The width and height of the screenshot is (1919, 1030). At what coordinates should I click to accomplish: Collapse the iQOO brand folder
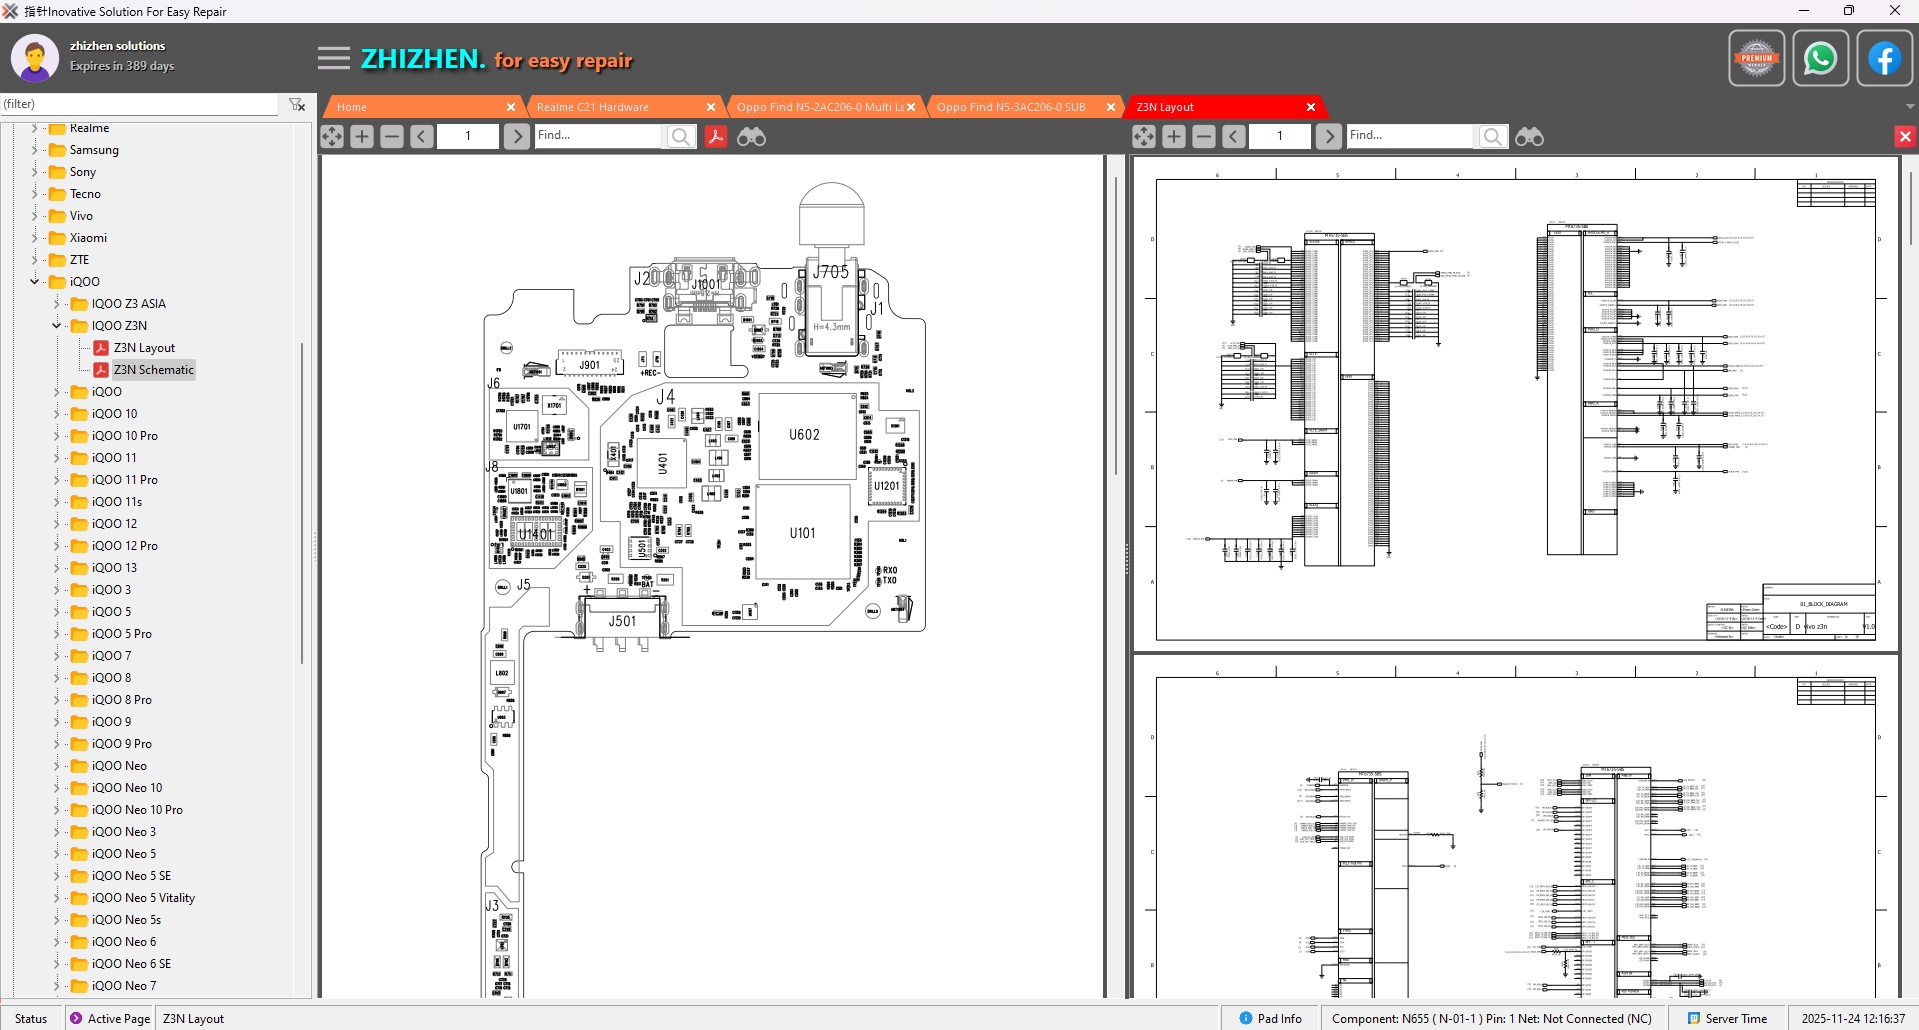pos(35,282)
